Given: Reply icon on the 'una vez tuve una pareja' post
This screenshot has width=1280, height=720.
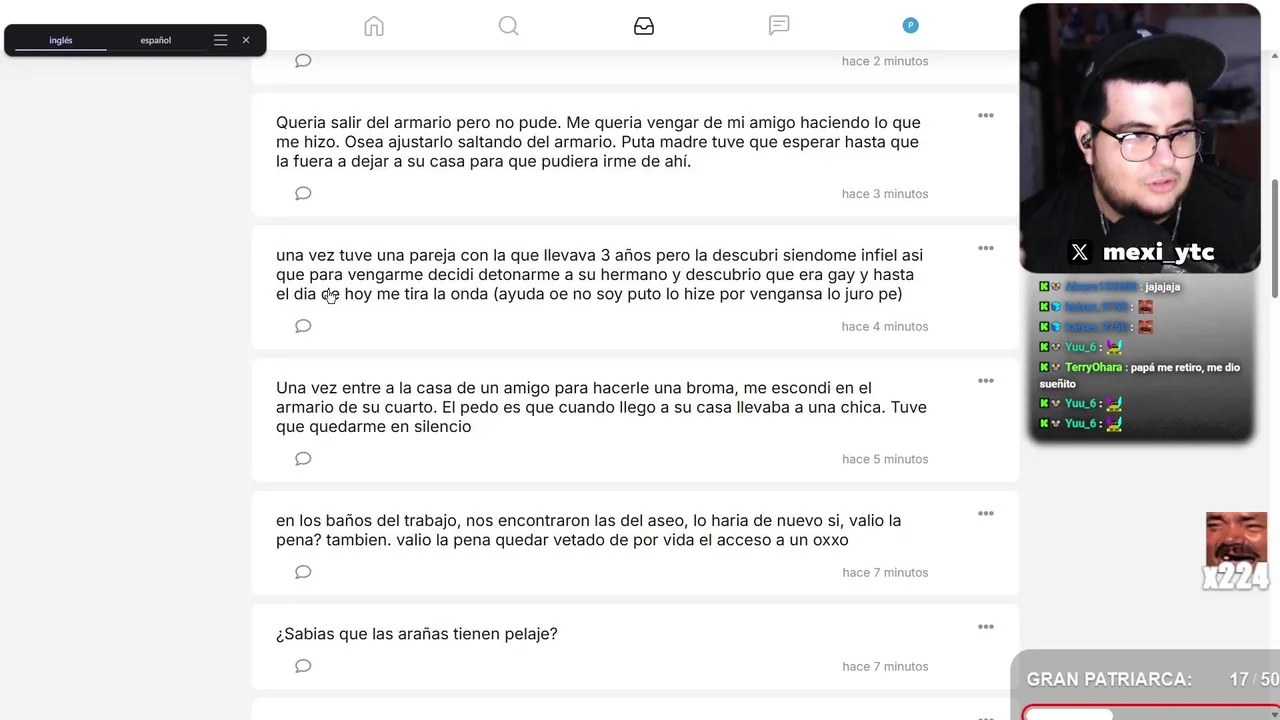Looking at the screenshot, I should pos(303,326).
